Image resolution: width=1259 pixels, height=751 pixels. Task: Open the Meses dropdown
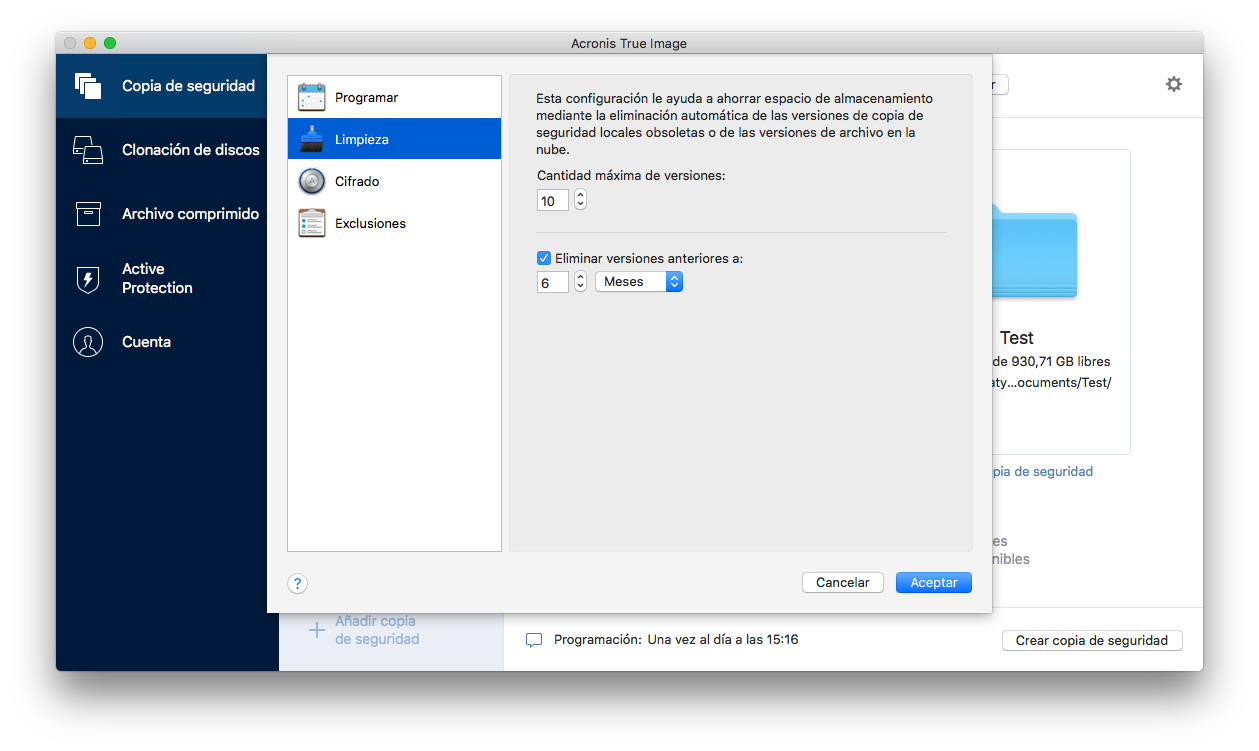[638, 281]
